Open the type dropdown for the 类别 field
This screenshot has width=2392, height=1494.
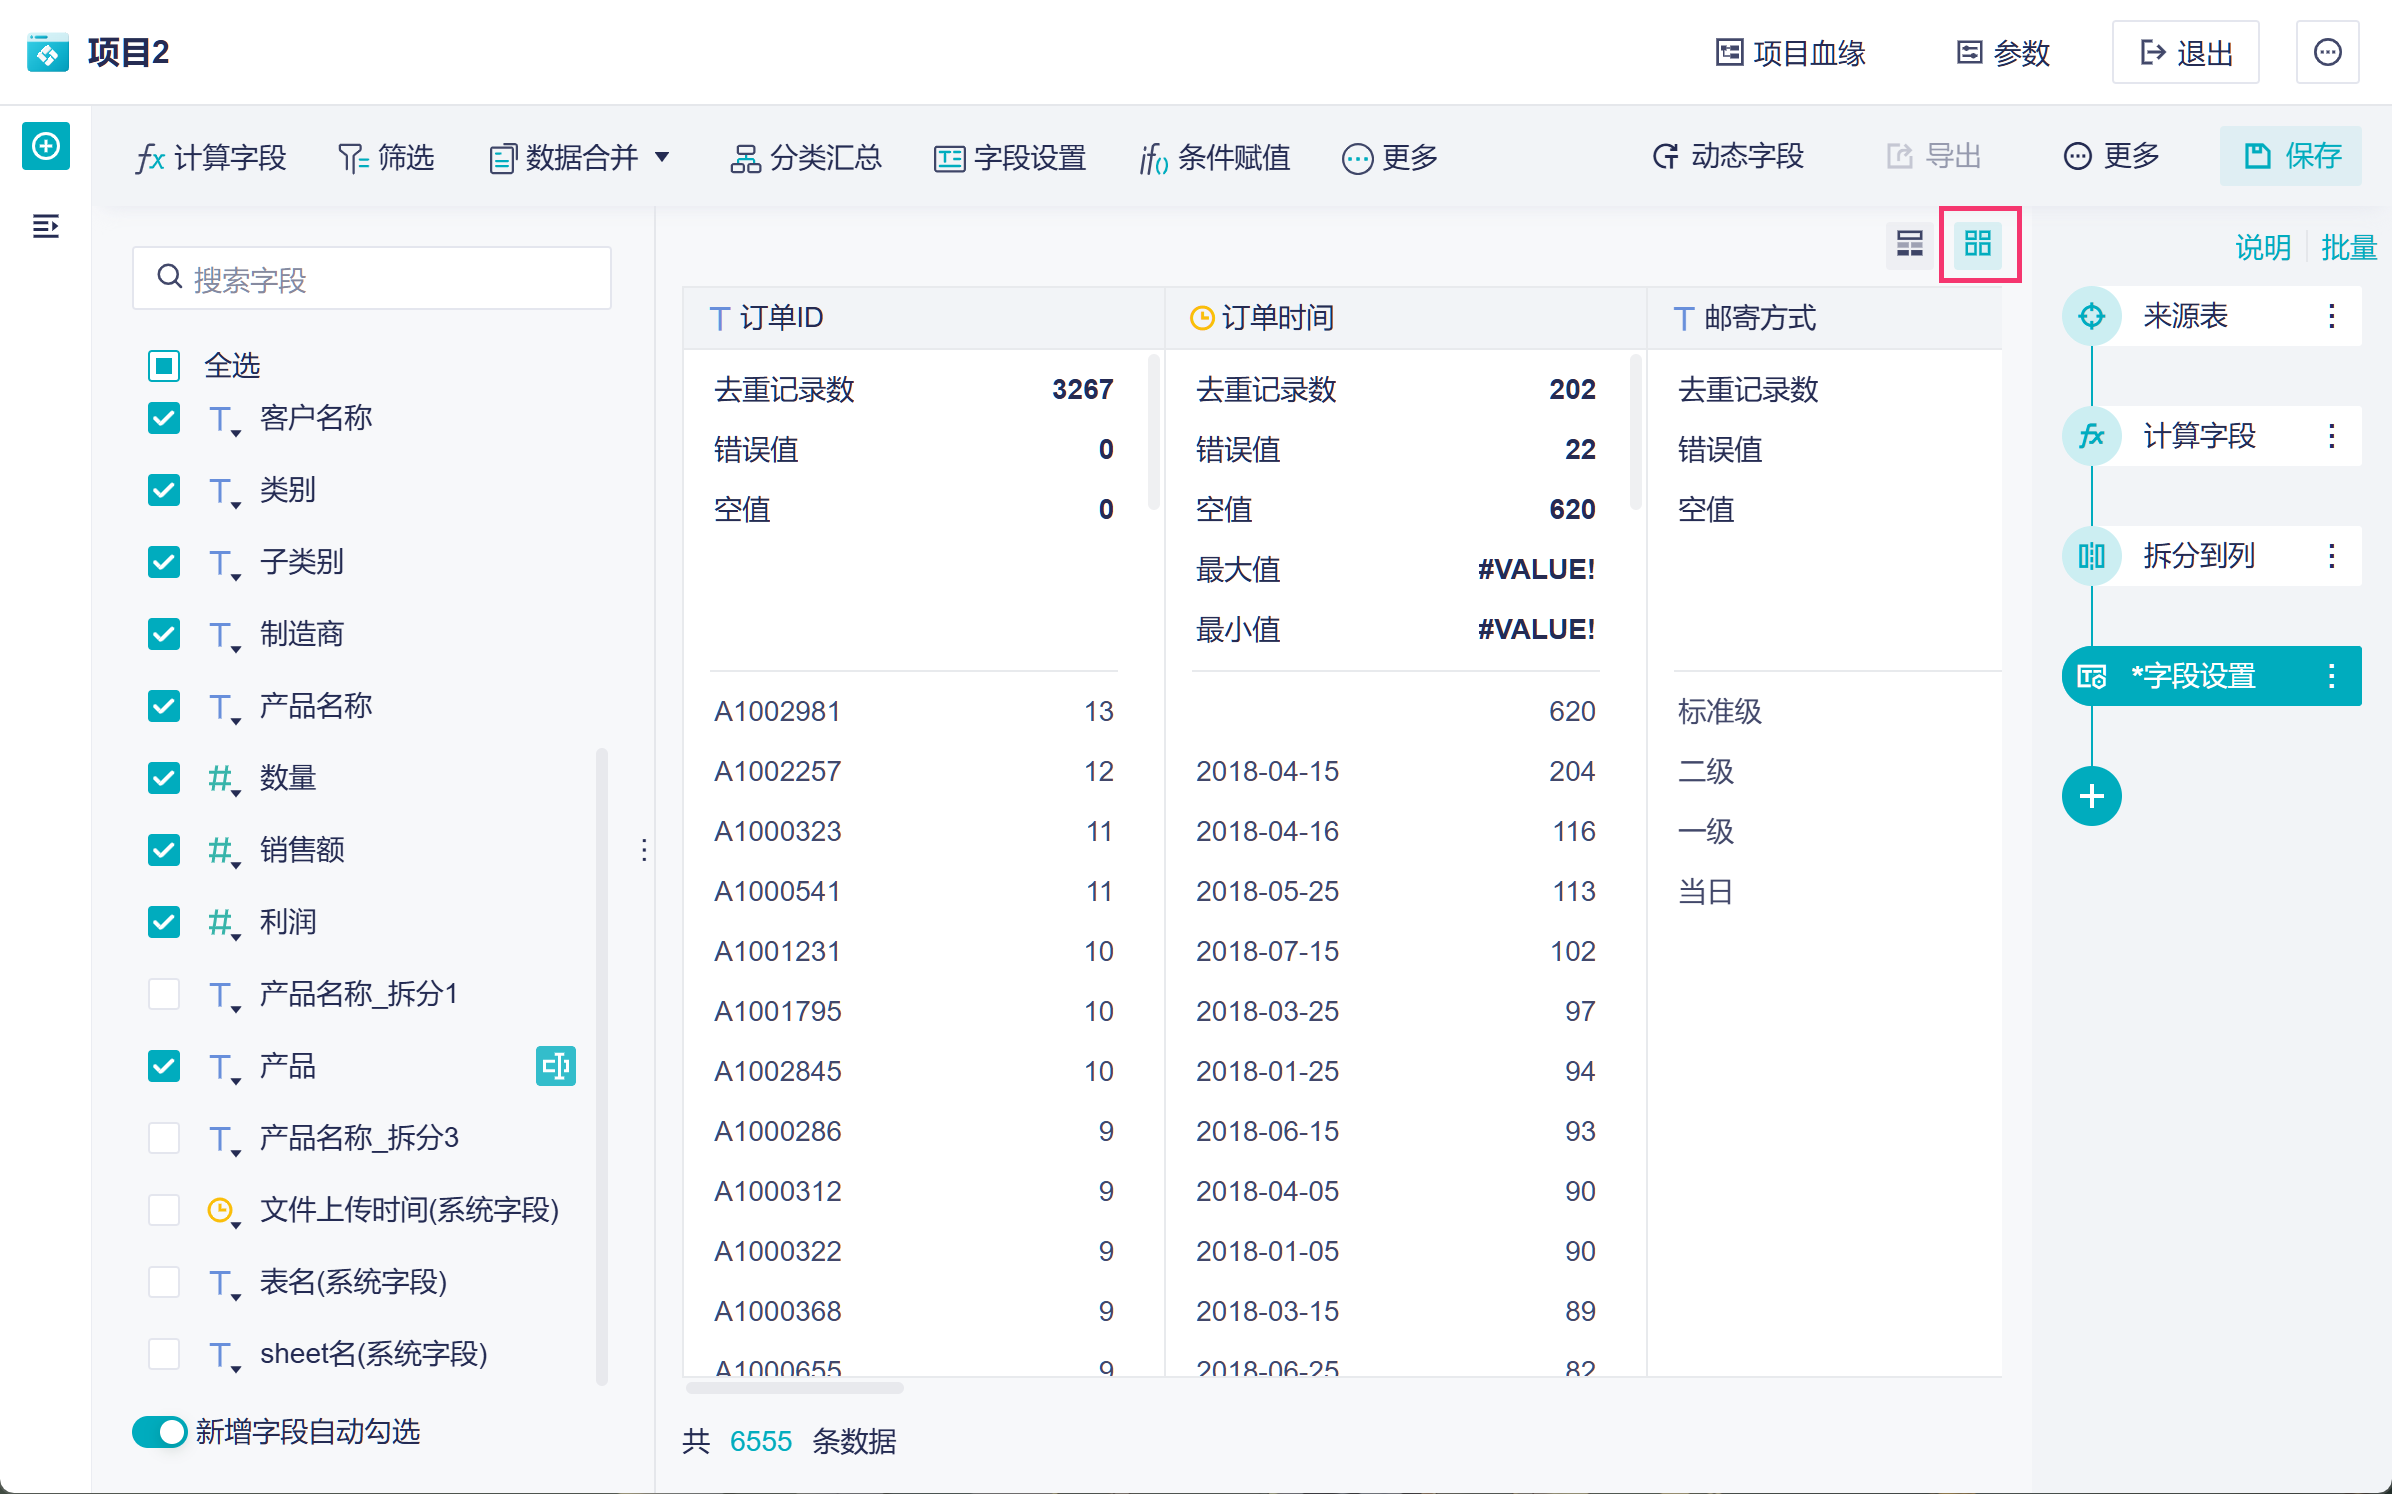pyautogui.click(x=224, y=492)
